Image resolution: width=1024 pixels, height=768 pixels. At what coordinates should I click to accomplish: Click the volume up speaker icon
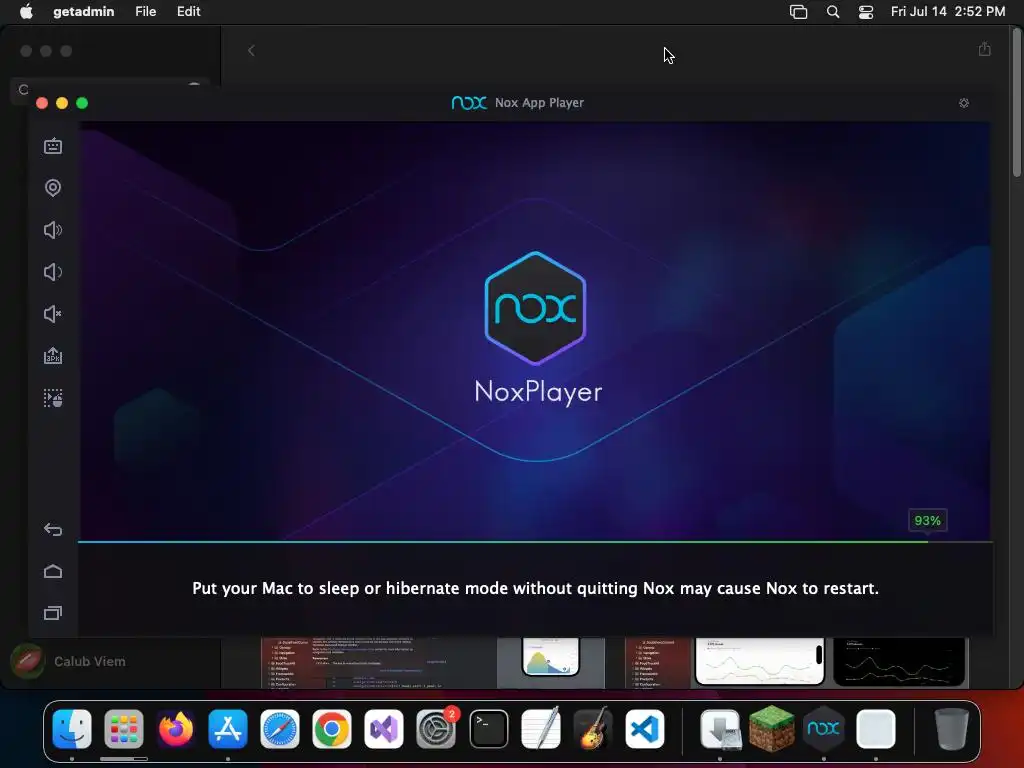[53, 230]
